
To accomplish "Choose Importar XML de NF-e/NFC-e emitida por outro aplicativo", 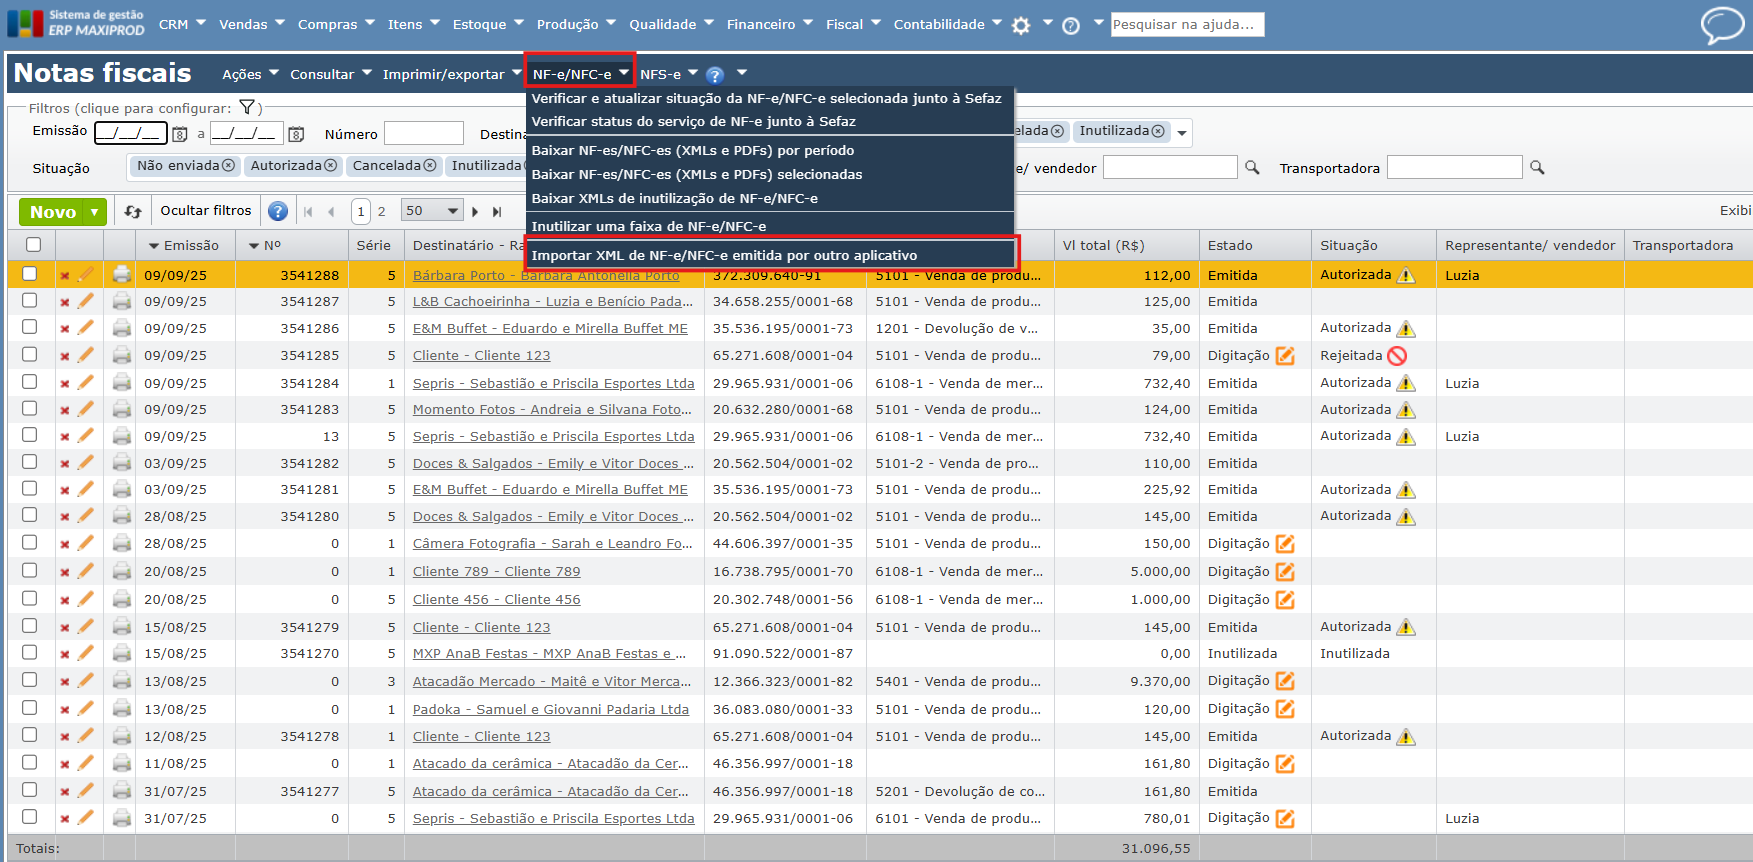I will (724, 255).
